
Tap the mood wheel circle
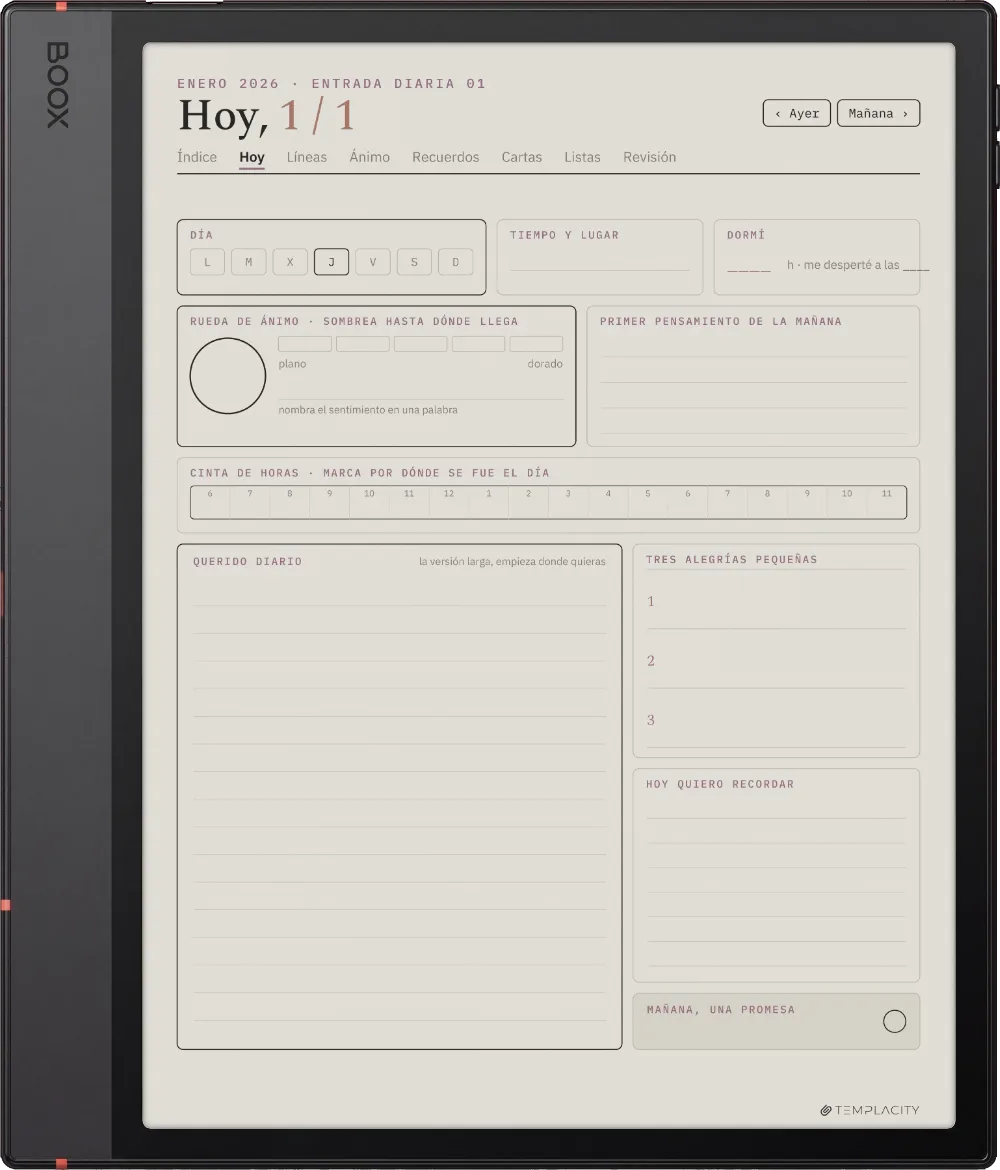[228, 376]
